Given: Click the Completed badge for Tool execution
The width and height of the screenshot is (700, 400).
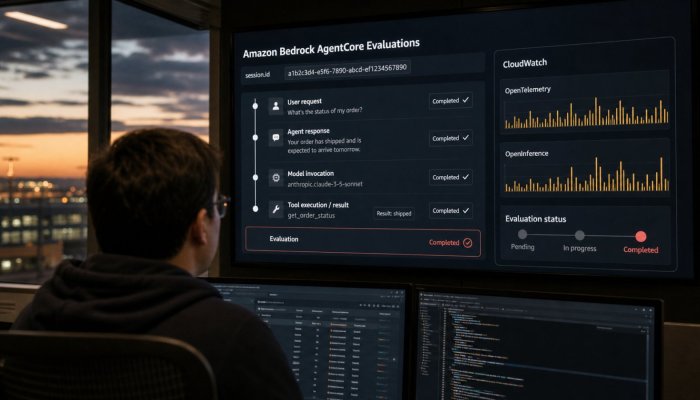Looking at the screenshot, I should click(x=450, y=211).
